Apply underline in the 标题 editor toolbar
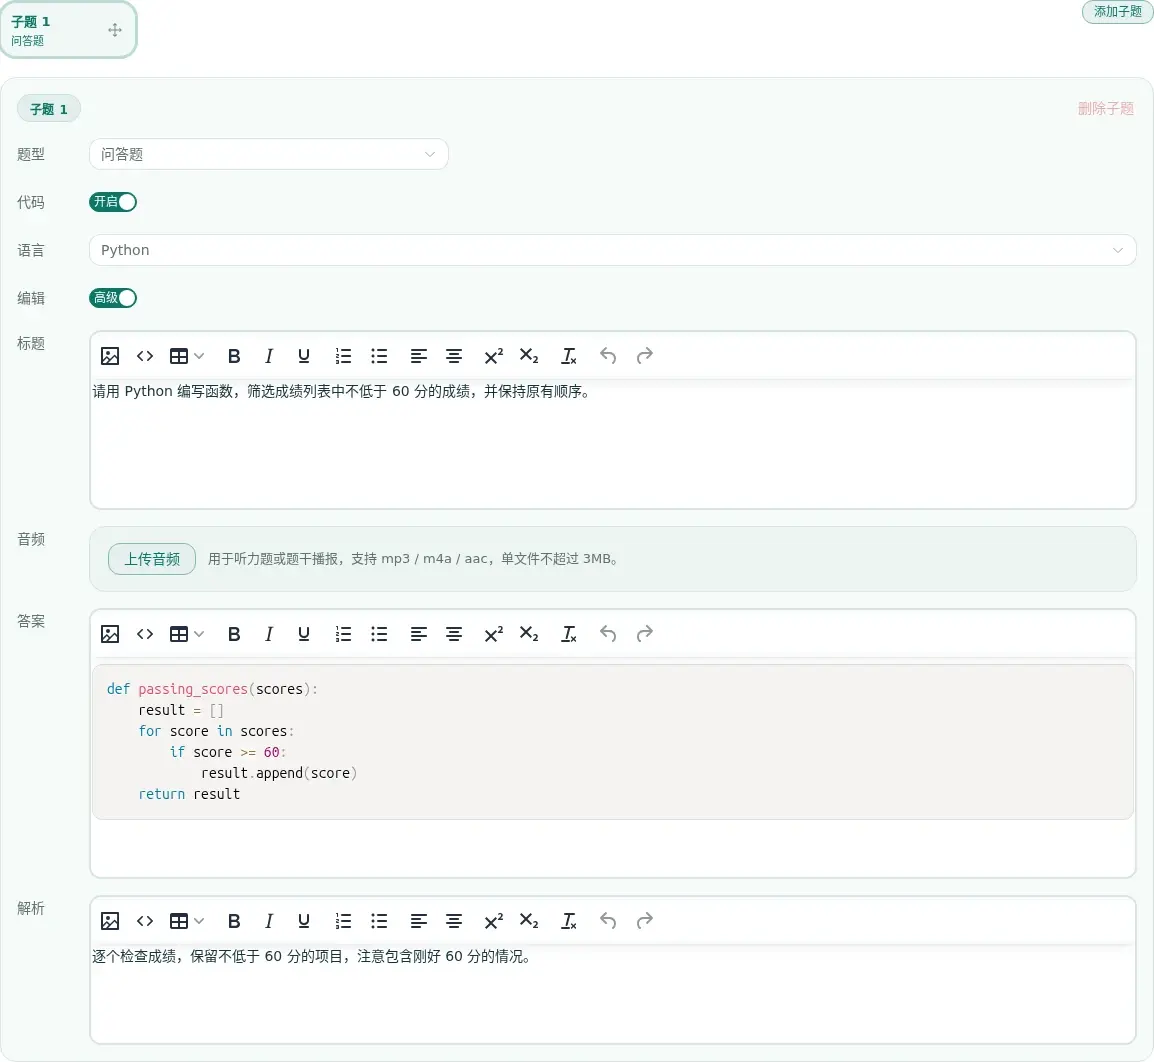Screen dimensions: 1154x1062 pyautogui.click(x=304, y=356)
